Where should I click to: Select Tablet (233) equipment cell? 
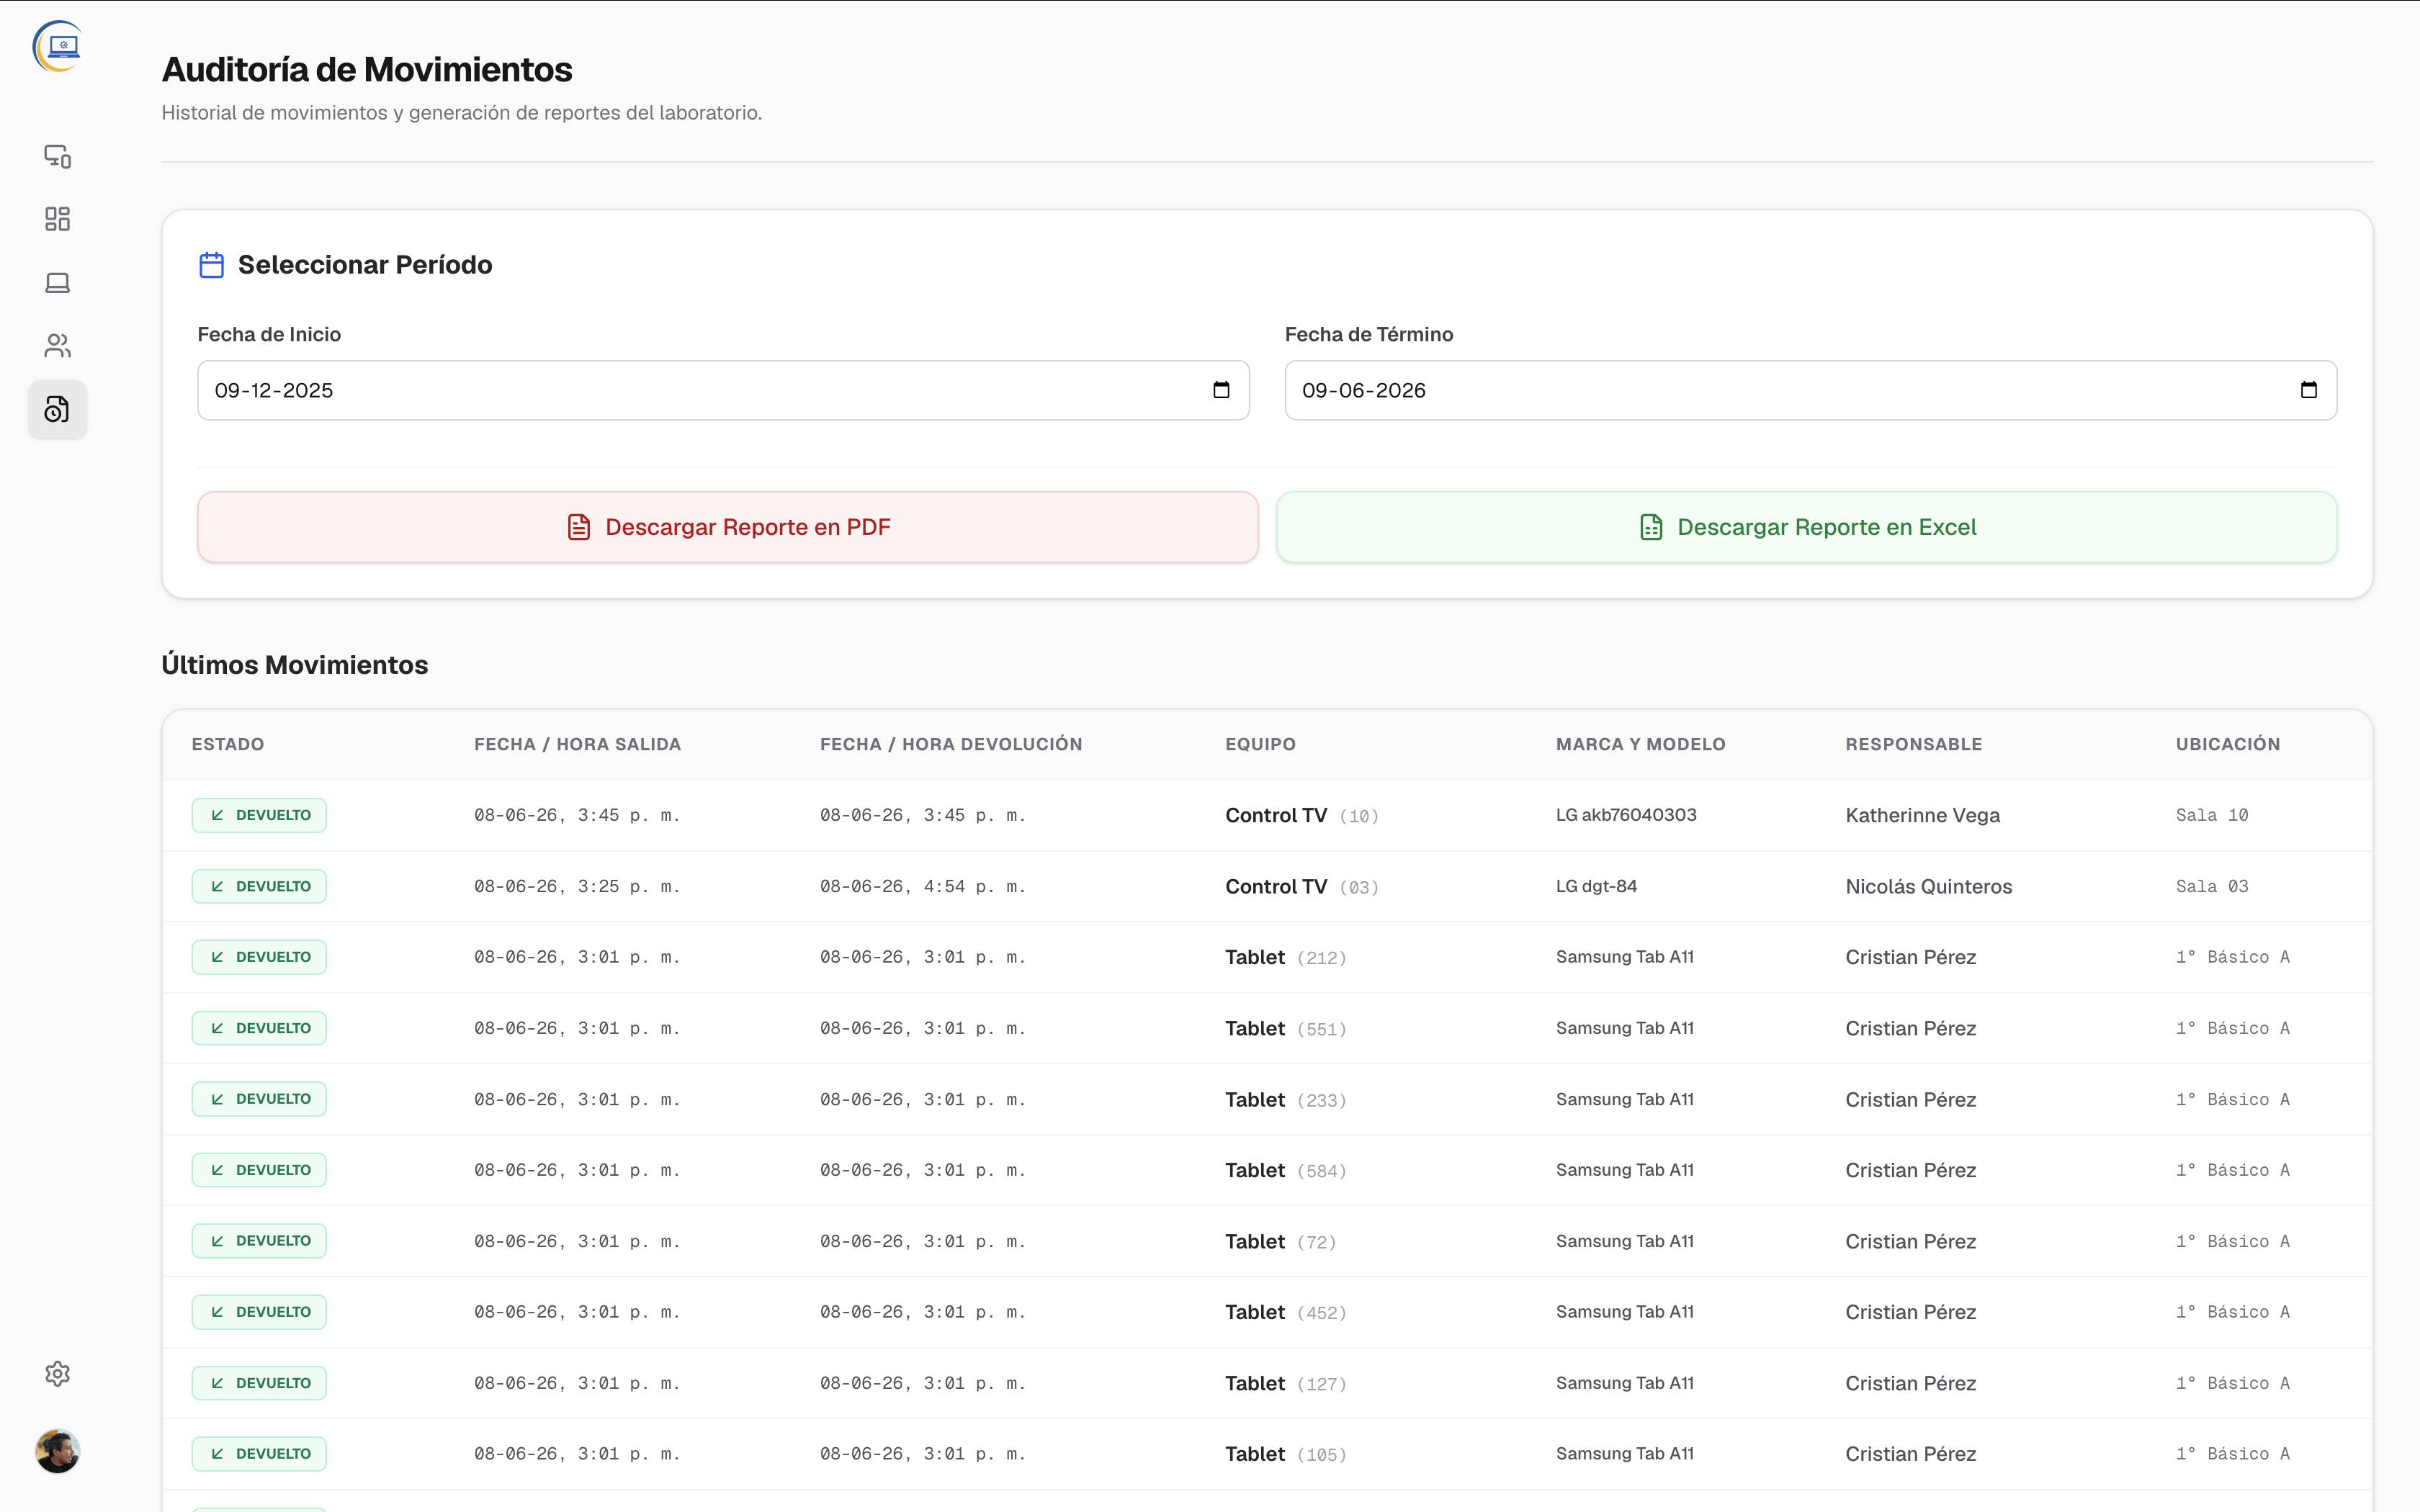click(1286, 1100)
